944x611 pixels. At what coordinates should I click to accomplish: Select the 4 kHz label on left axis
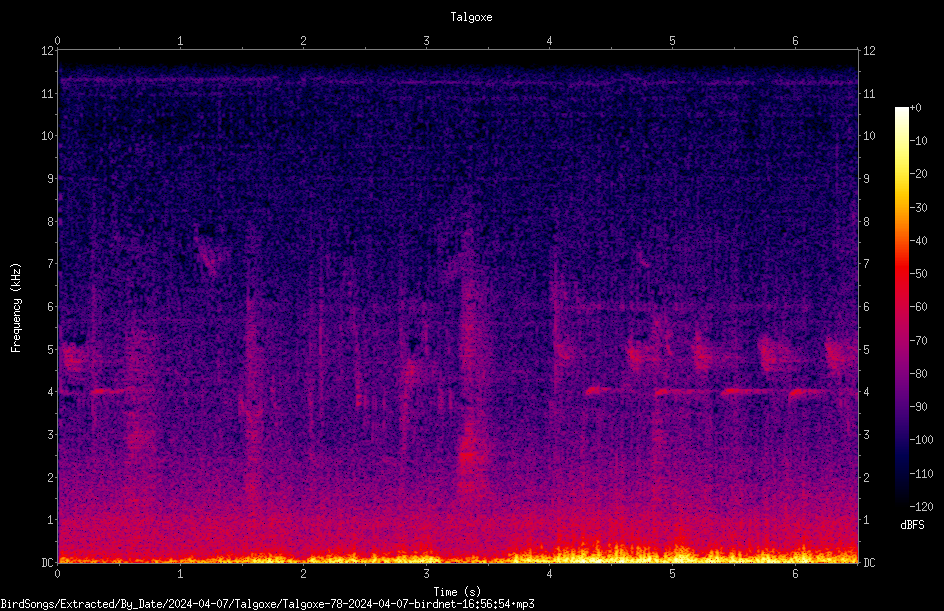pos(51,392)
